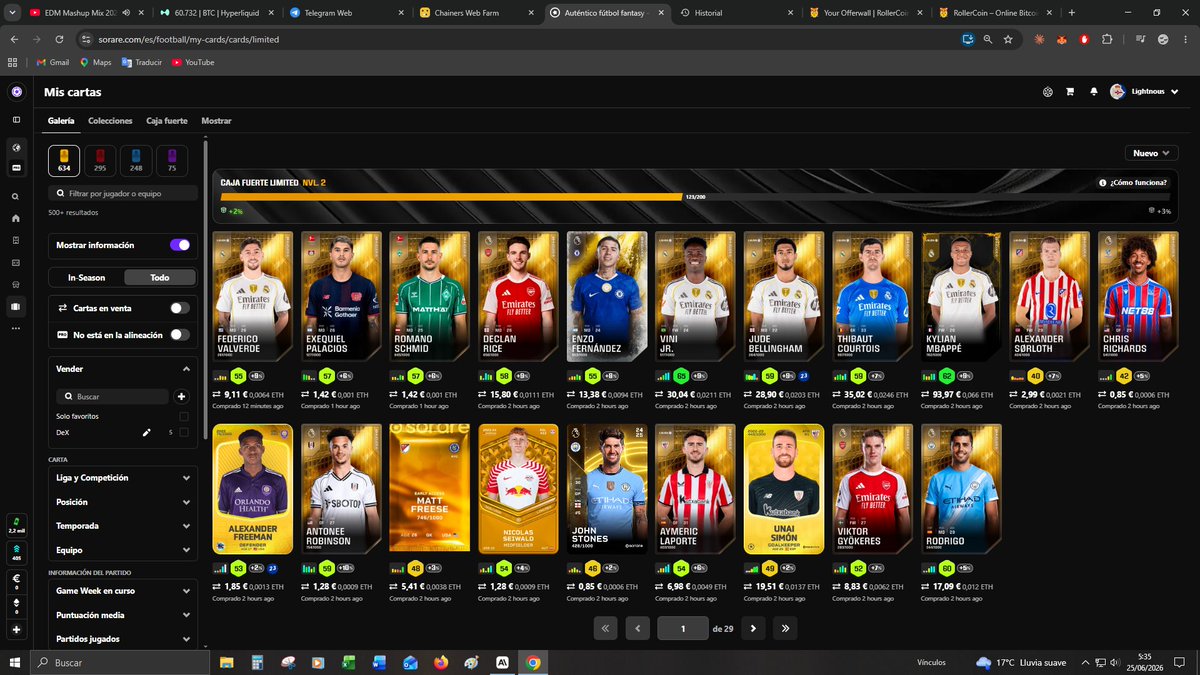Select the Limited yellow card rarity filter (634)
The height and width of the screenshot is (675, 1200).
(x=64, y=160)
